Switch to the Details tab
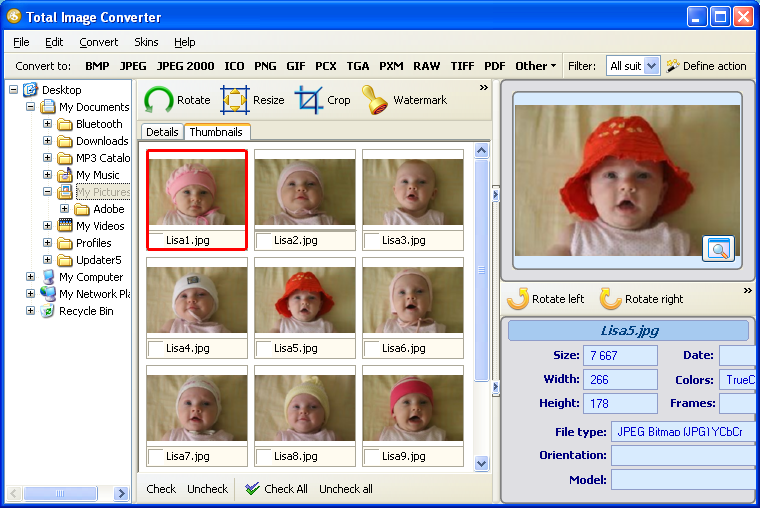 [161, 132]
